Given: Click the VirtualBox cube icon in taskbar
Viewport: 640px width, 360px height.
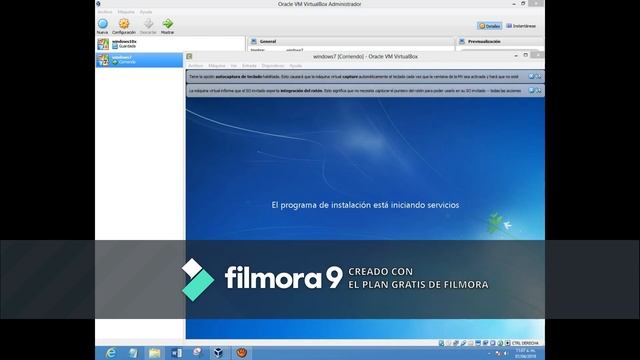Looking at the screenshot, I should point(218,353).
